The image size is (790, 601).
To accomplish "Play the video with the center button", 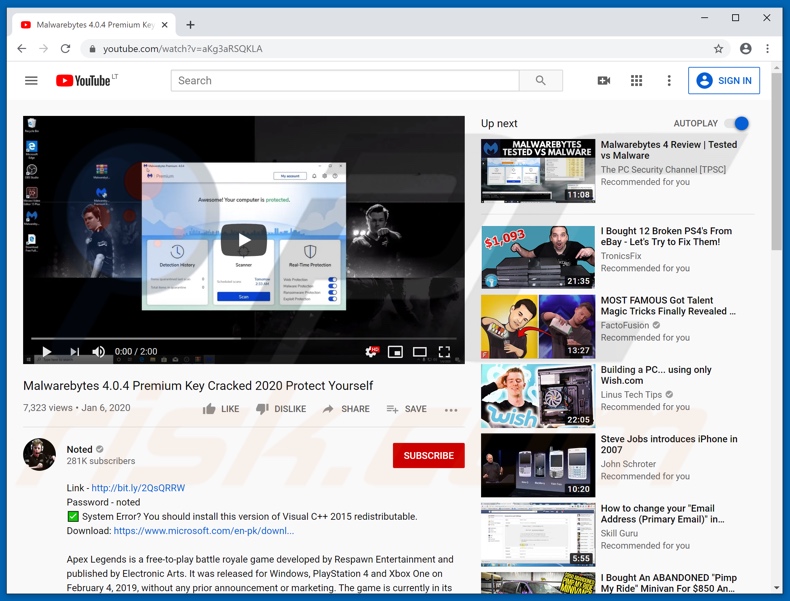I will [244, 240].
